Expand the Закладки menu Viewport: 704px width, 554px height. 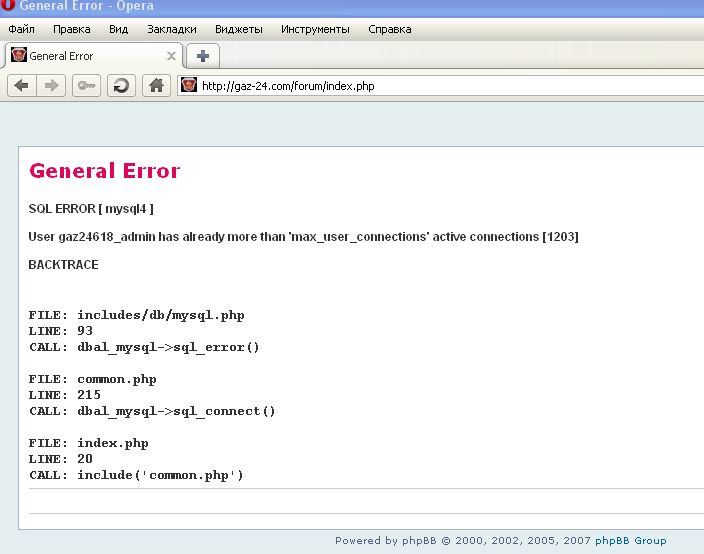(x=171, y=29)
